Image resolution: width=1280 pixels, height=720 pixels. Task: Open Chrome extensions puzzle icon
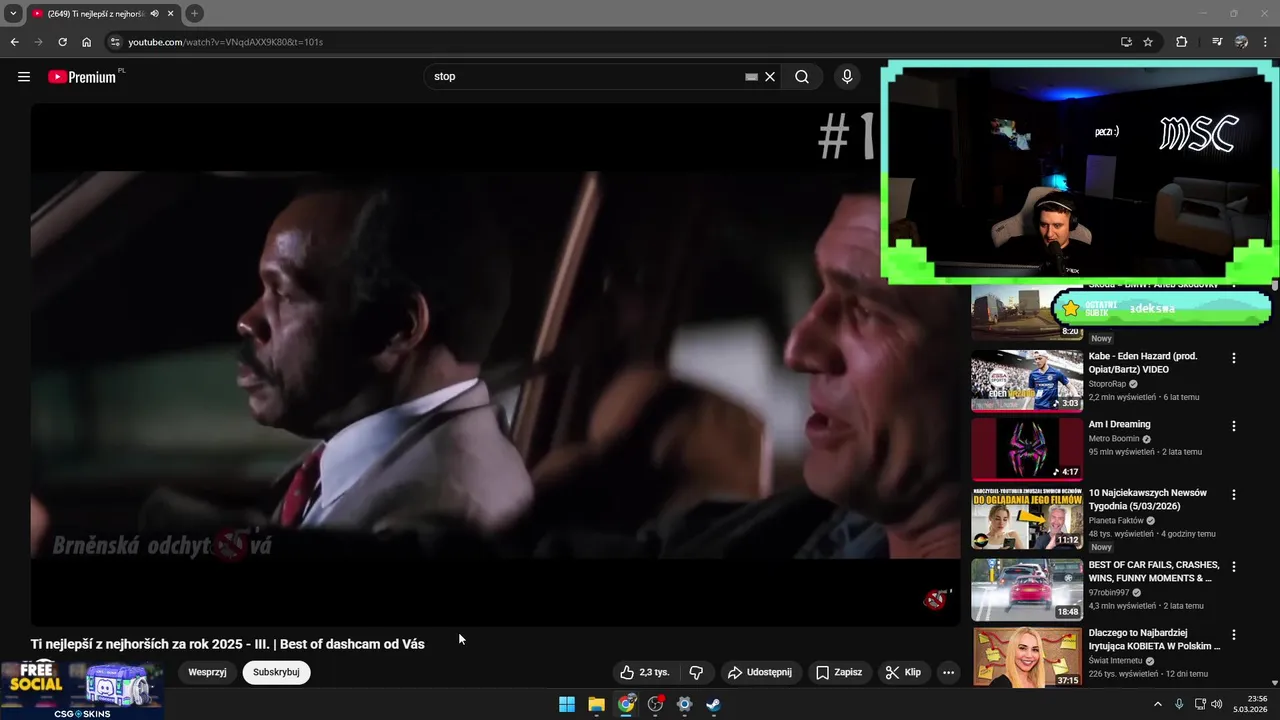[1182, 42]
